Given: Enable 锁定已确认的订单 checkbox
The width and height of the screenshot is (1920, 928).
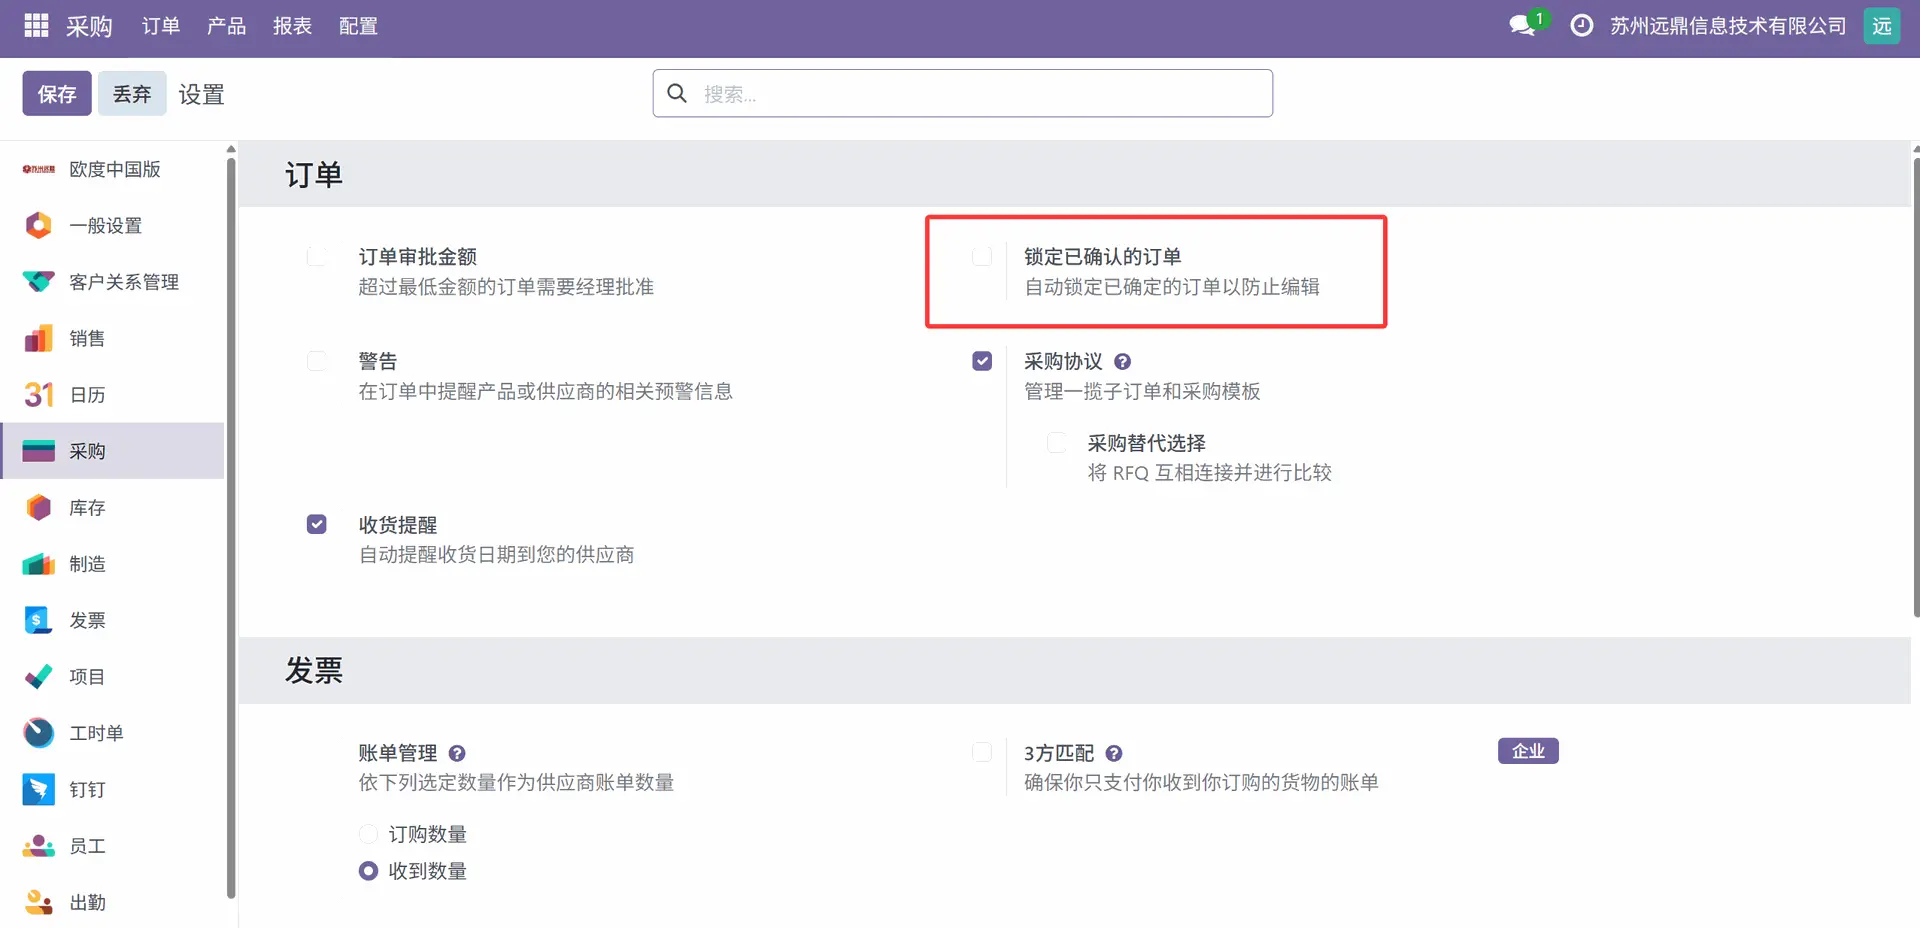Looking at the screenshot, I should 982,257.
